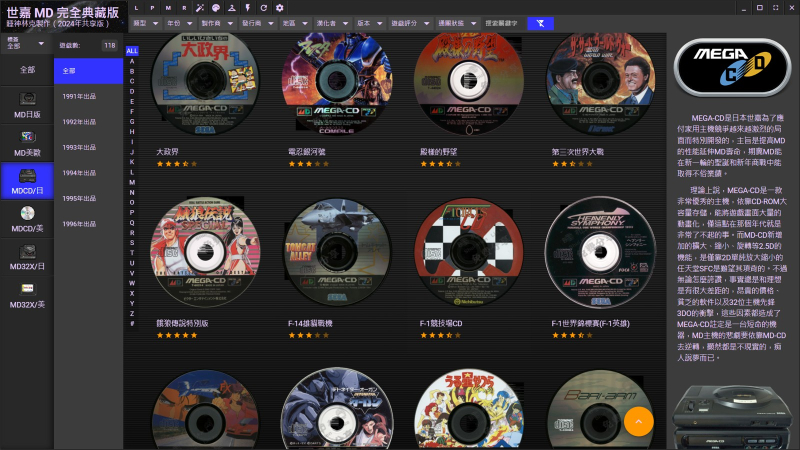Click star rating under 餓狼傳說特別版
800x450 pixels.
coord(177,335)
